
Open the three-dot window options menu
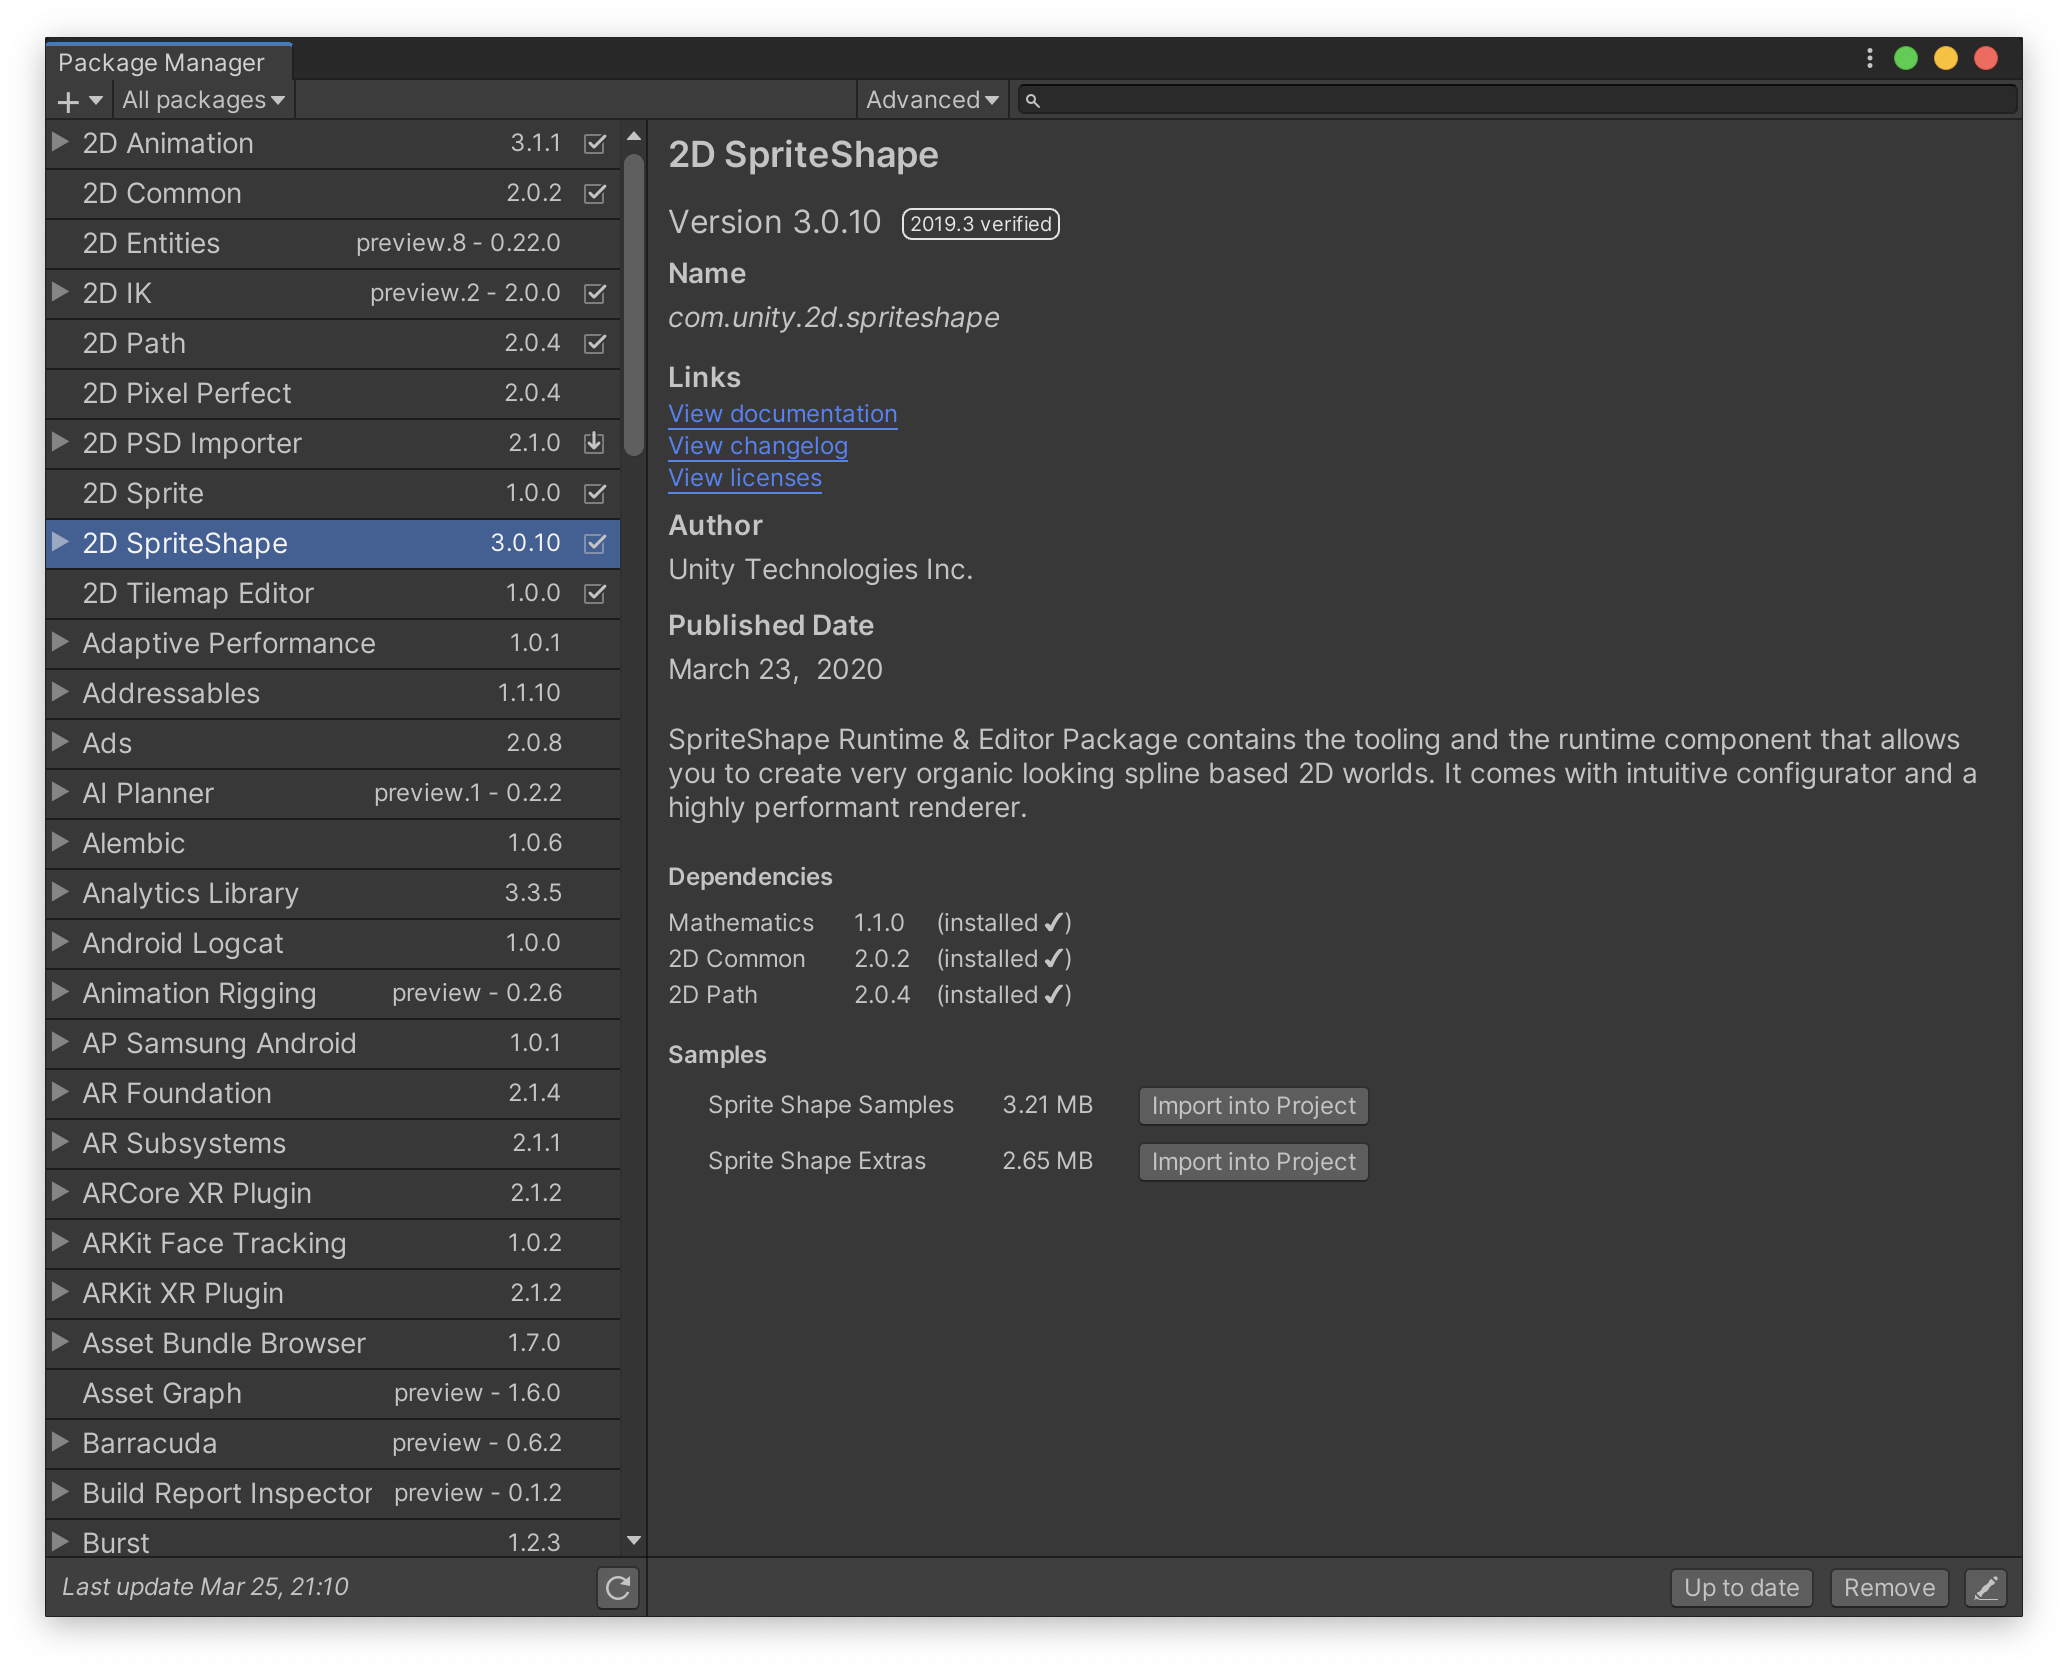click(x=1869, y=59)
